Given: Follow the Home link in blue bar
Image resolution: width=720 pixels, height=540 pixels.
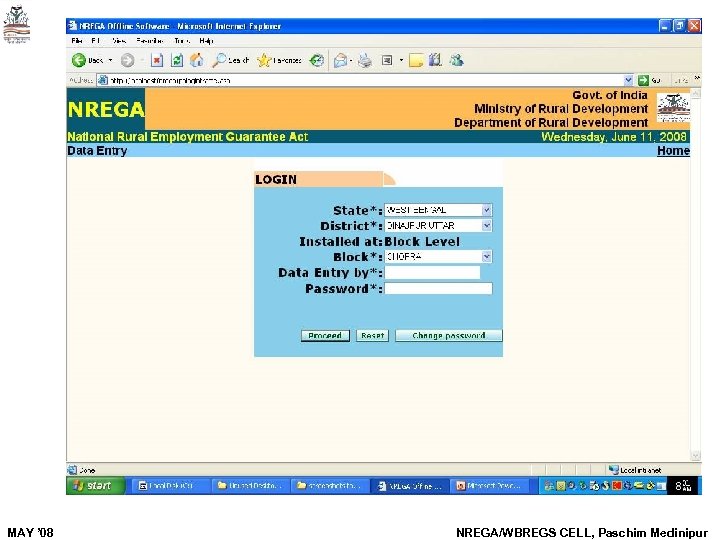Looking at the screenshot, I should 673,151.
